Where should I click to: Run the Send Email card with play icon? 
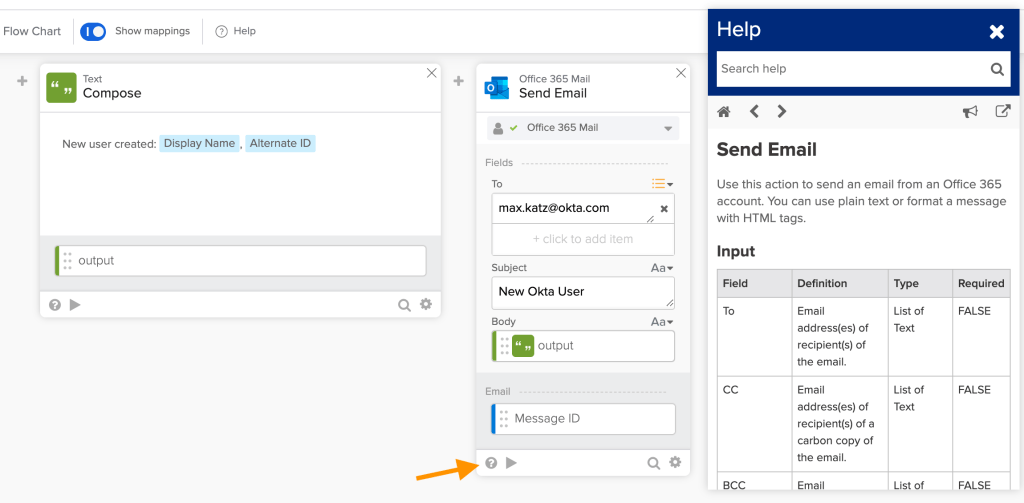pyautogui.click(x=511, y=463)
